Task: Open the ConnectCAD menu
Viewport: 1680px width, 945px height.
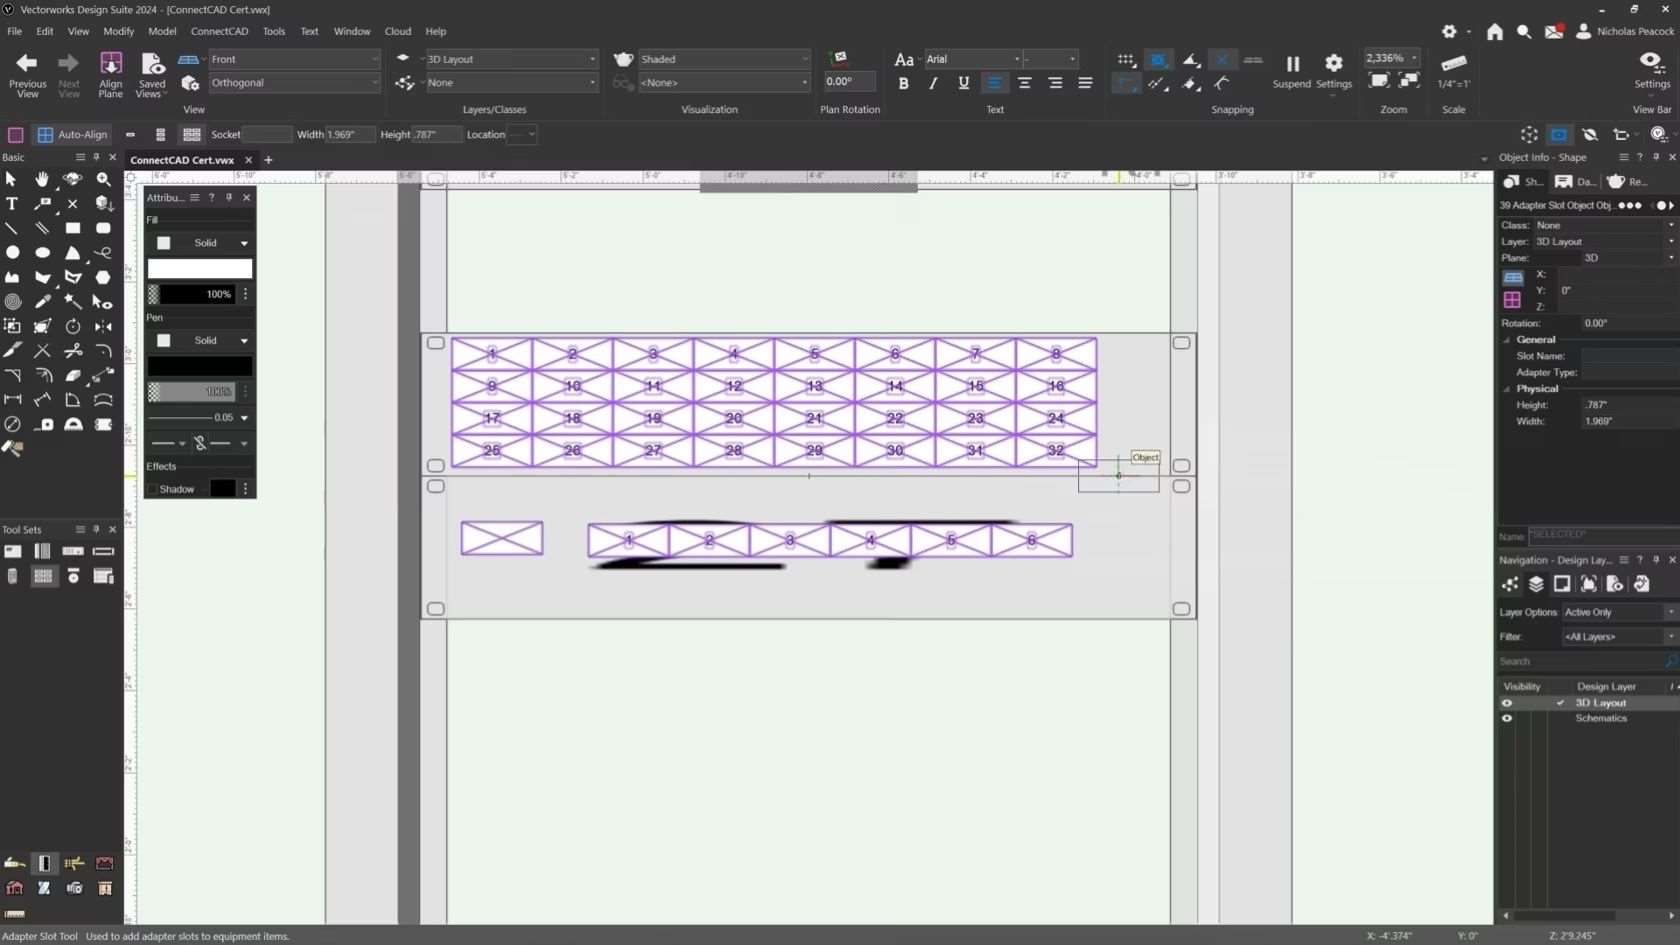Action: coord(219,31)
